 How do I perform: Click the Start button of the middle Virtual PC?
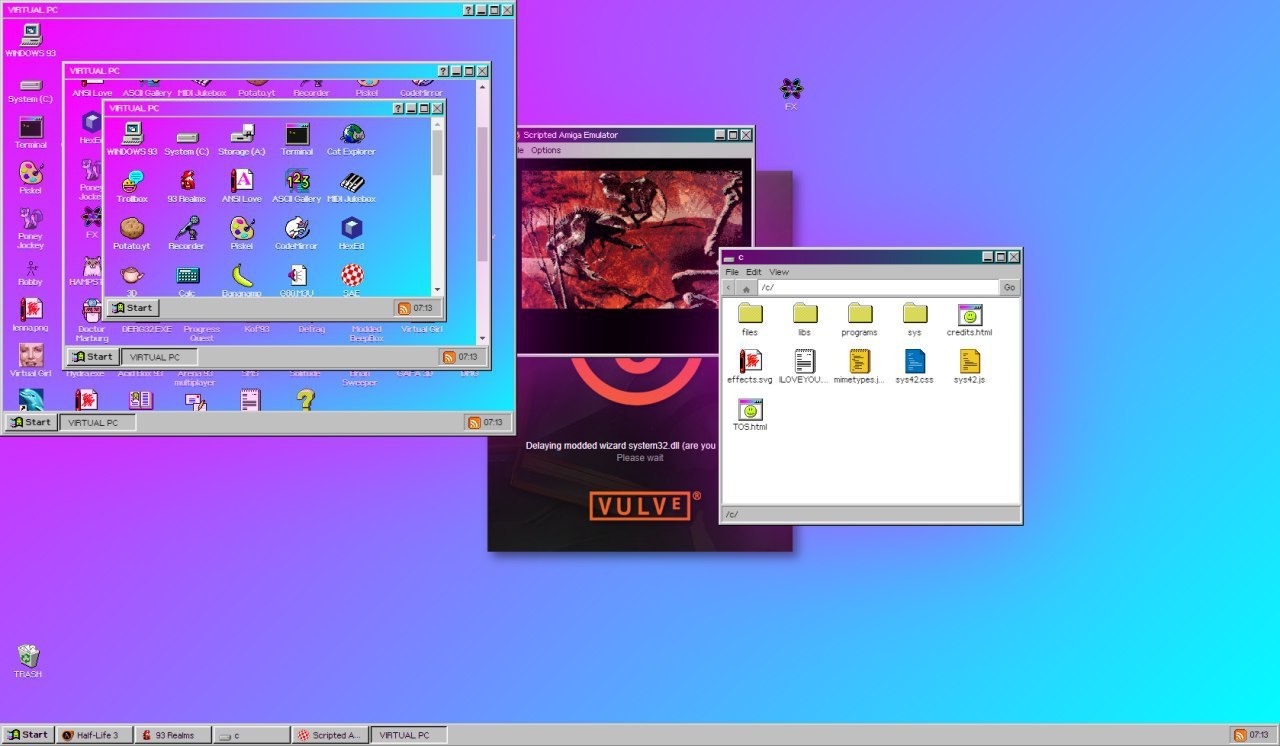(93, 357)
